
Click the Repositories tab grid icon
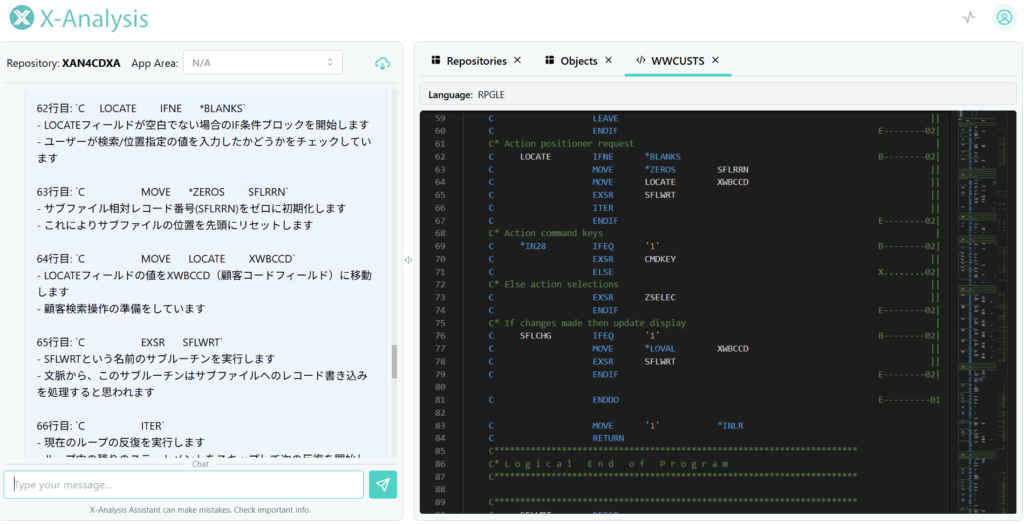click(436, 60)
